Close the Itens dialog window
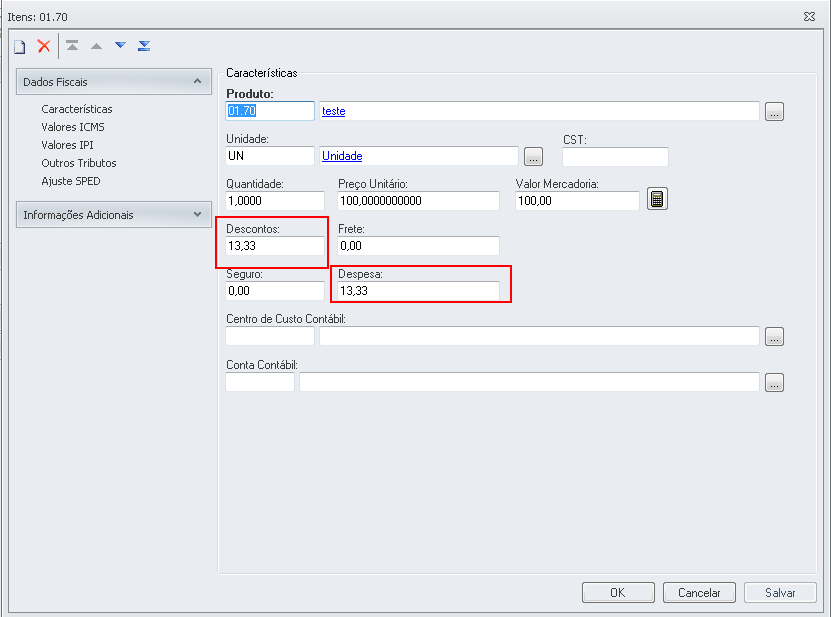Image resolution: width=831 pixels, height=617 pixels. coord(809,16)
